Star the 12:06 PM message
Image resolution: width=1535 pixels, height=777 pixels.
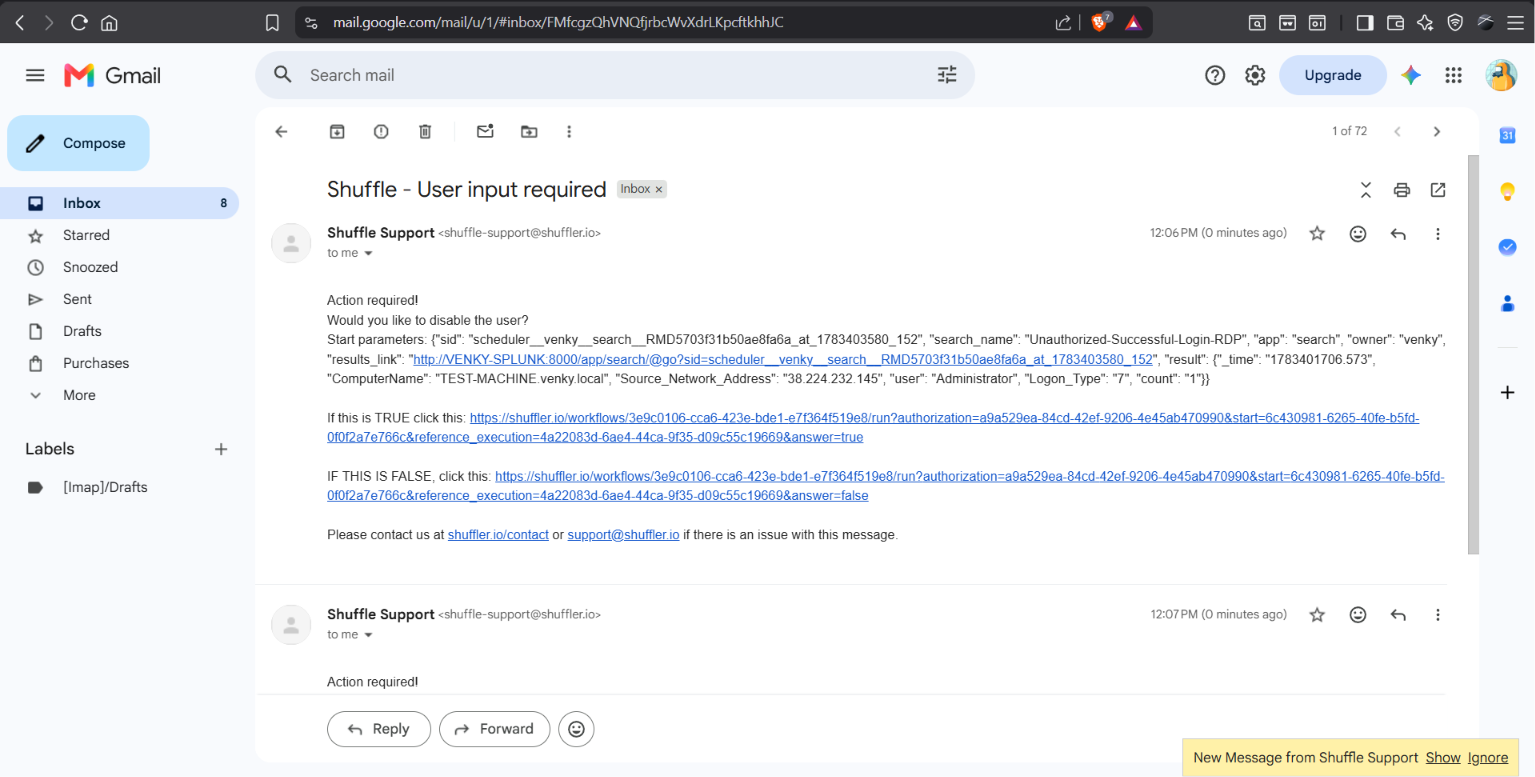[x=1317, y=233]
